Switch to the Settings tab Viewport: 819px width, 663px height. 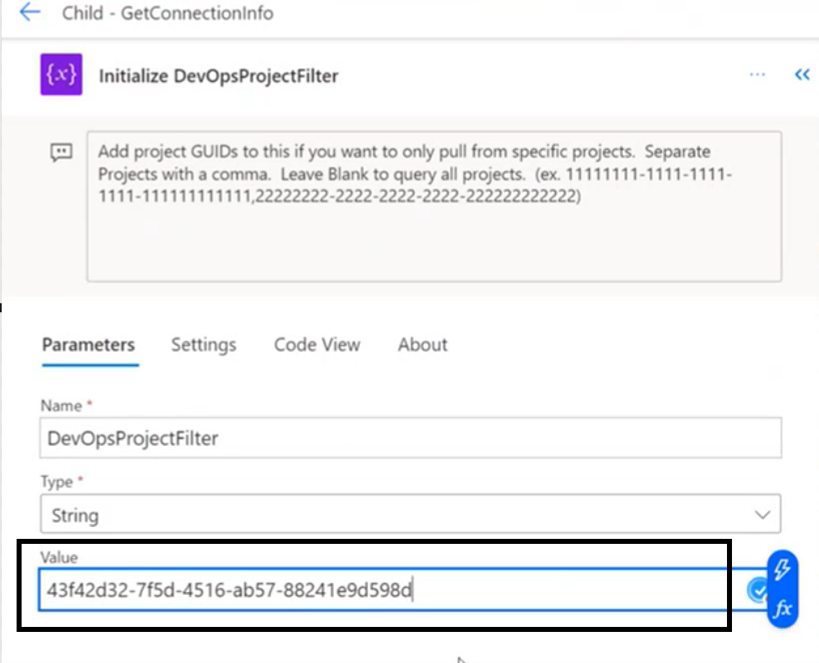coord(203,344)
